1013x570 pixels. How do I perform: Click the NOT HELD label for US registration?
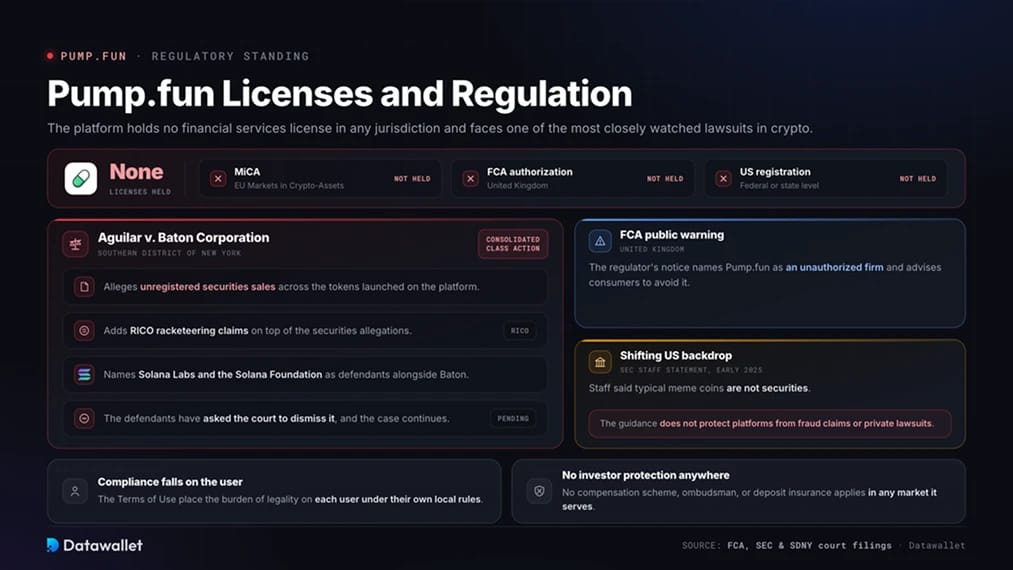coord(917,178)
